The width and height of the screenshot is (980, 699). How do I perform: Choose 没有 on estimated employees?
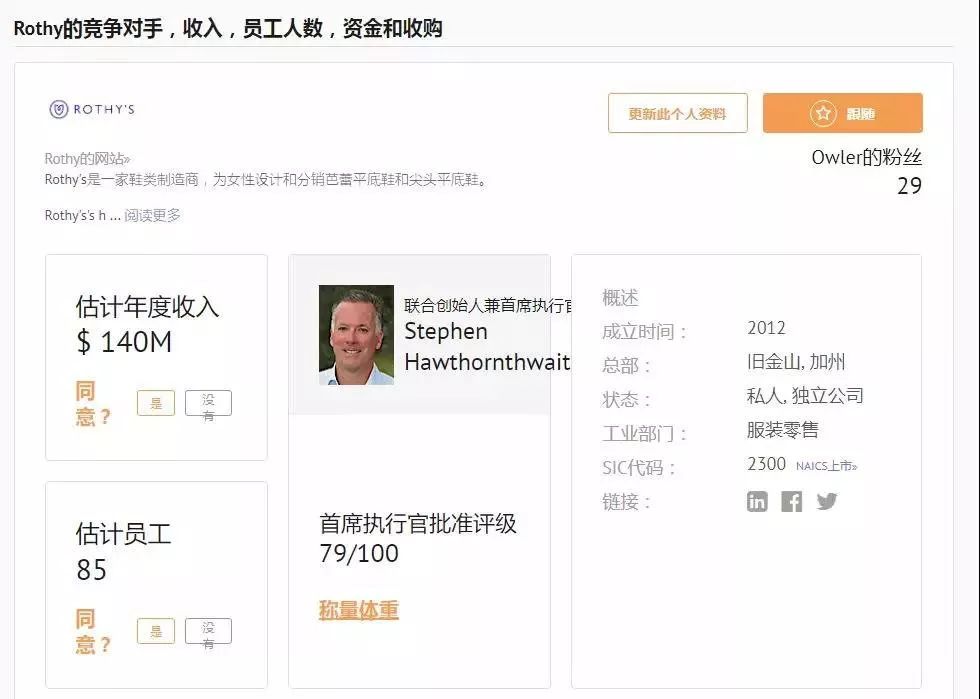[x=208, y=631]
